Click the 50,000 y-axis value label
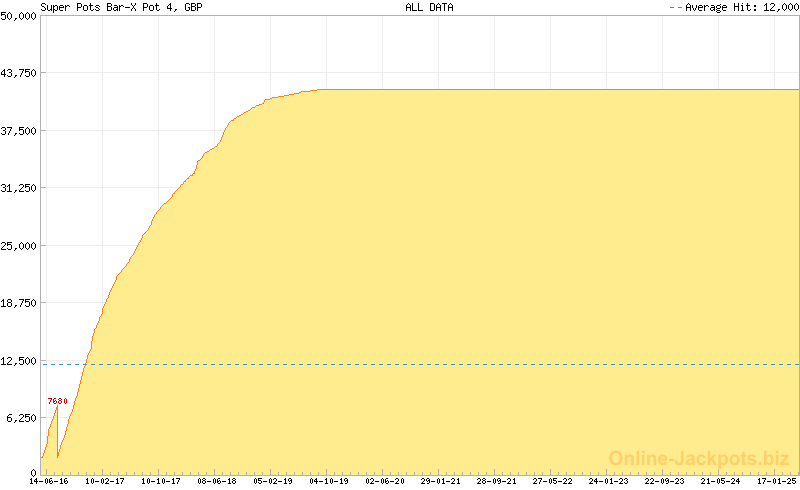Image resolution: width=800 pixels, height=490 pixels. pyautogui.click(x=19, y=16)
